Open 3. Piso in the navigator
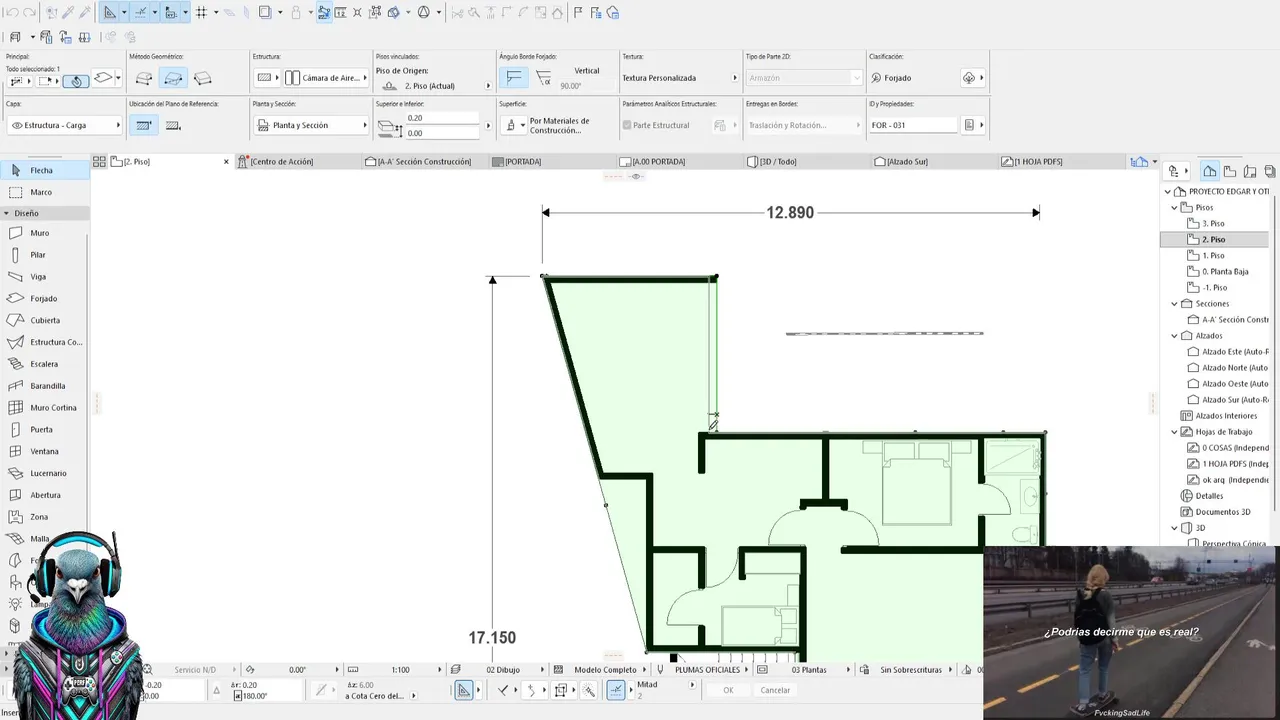 coord(1213,223)
